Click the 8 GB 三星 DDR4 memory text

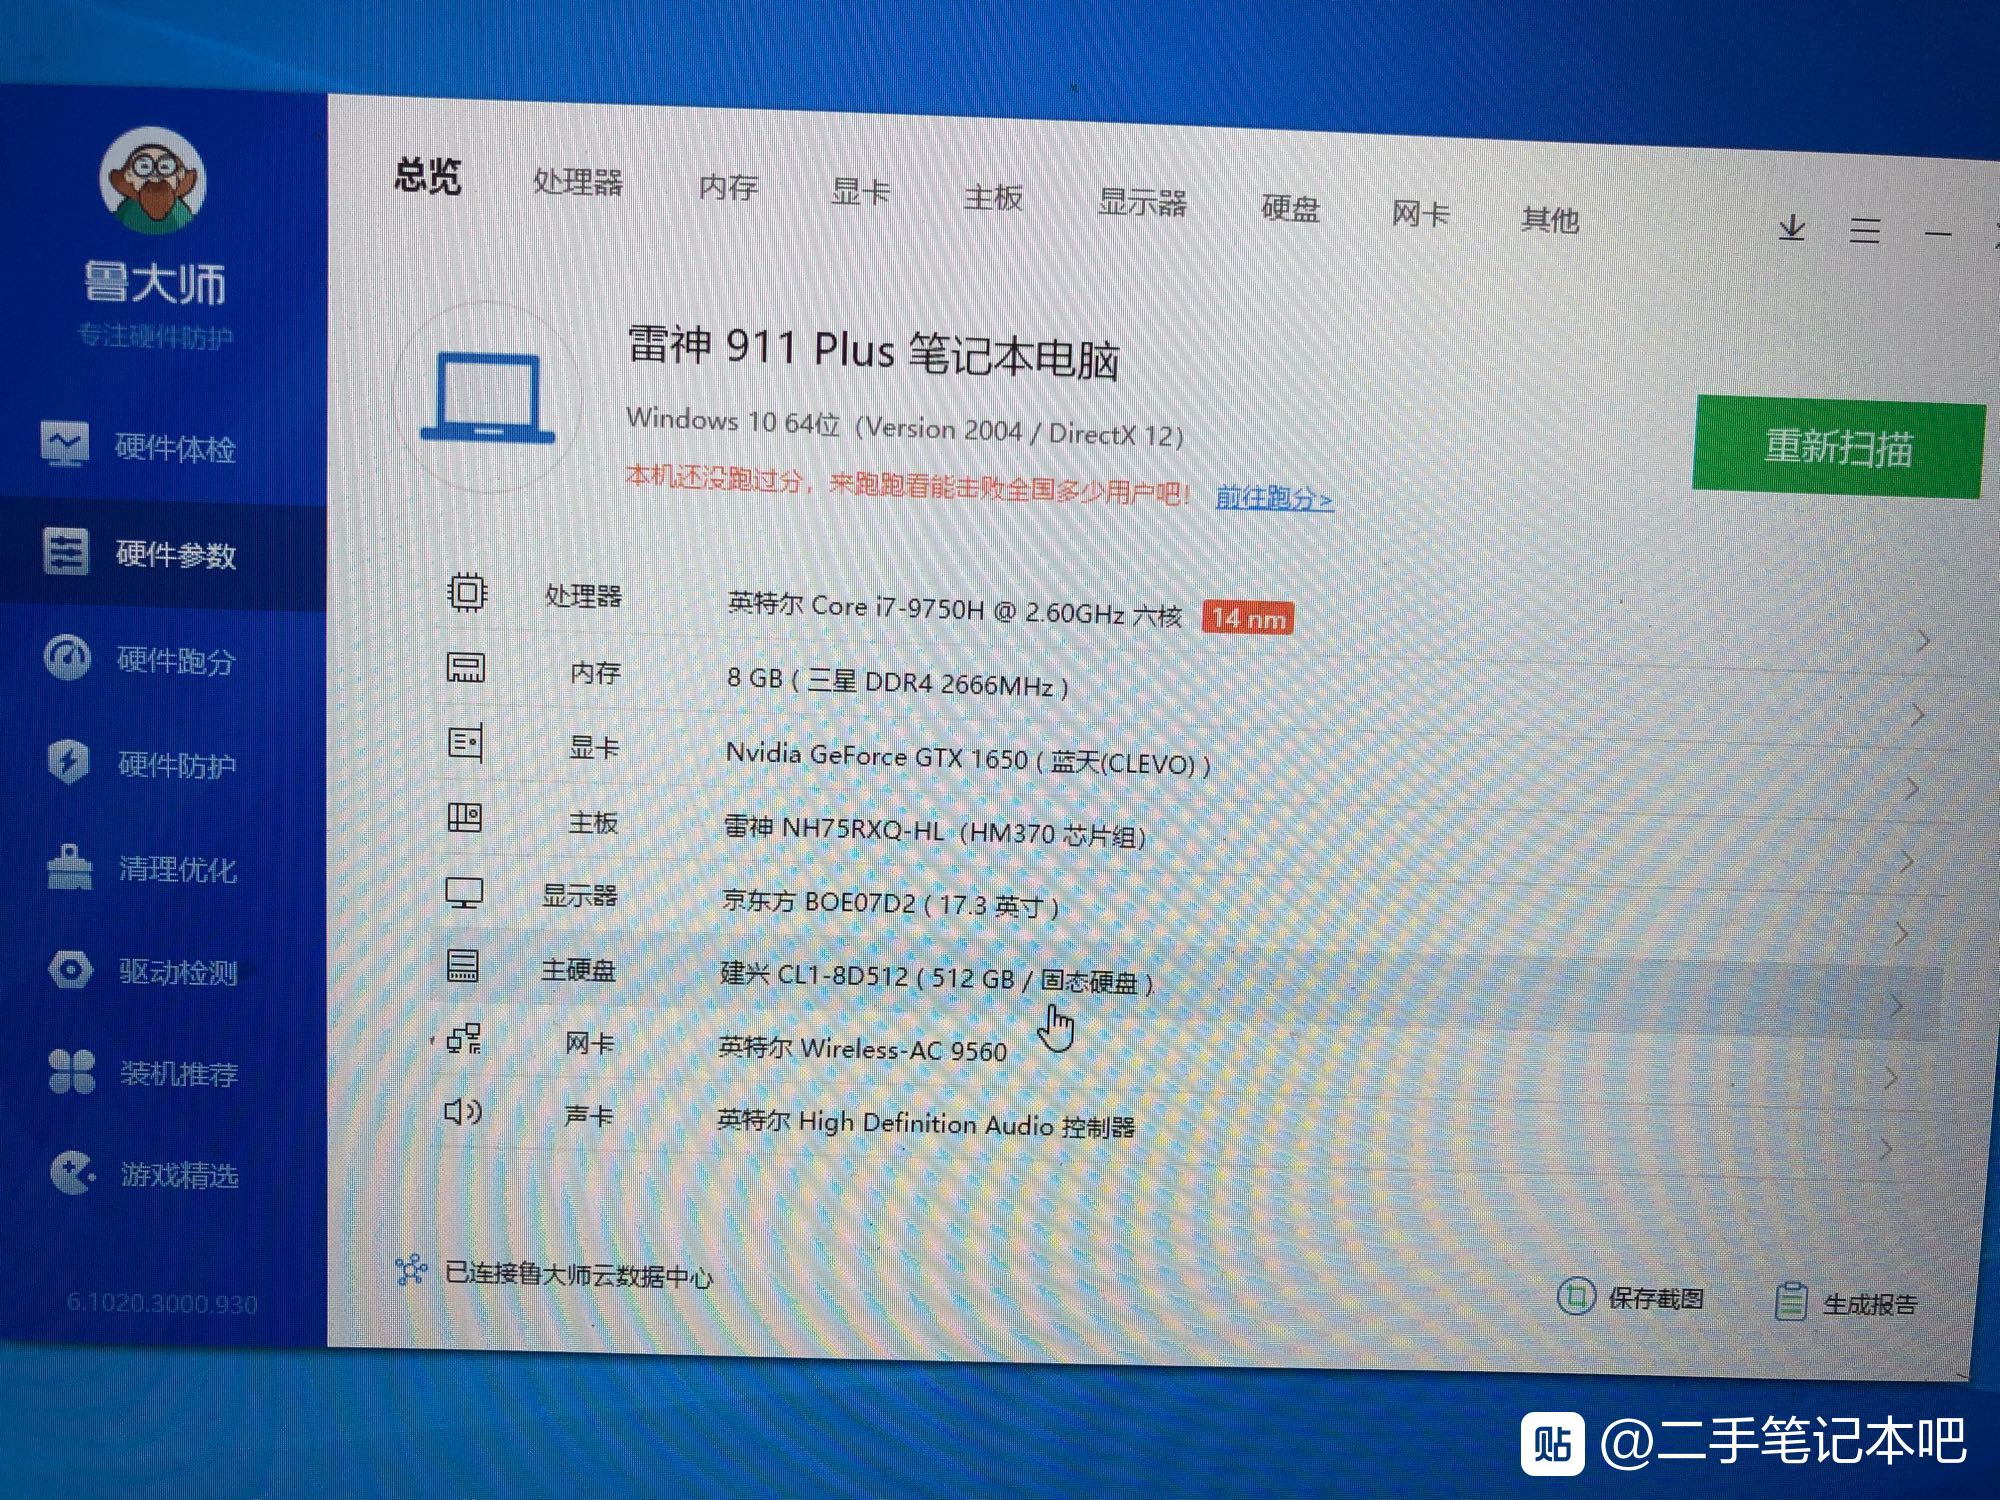point(897,682)
